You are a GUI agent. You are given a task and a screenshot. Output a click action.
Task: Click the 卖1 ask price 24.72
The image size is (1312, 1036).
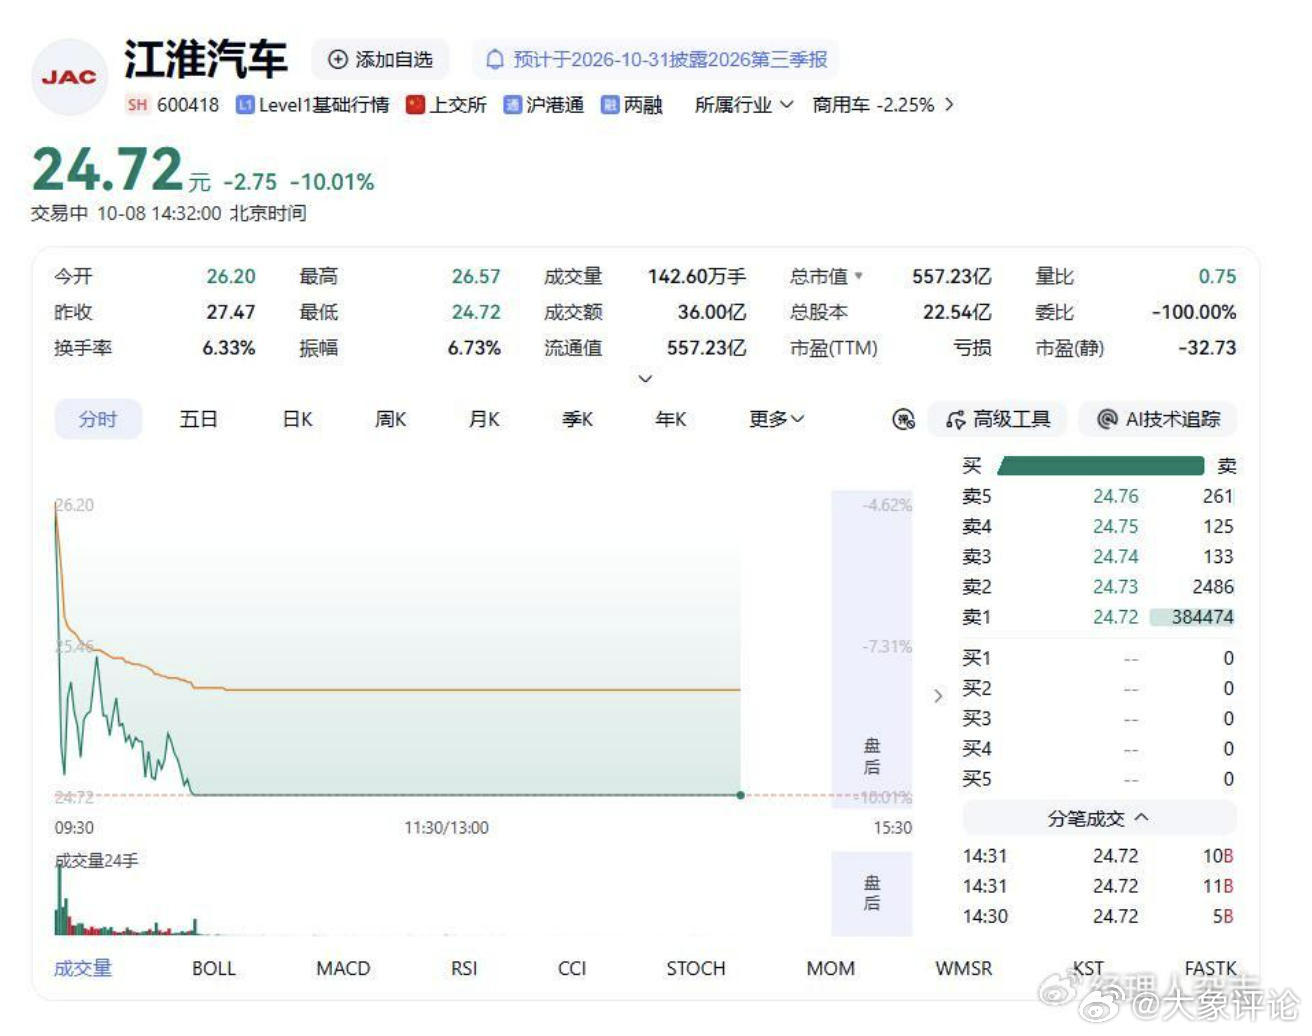tap(1115, 617)
